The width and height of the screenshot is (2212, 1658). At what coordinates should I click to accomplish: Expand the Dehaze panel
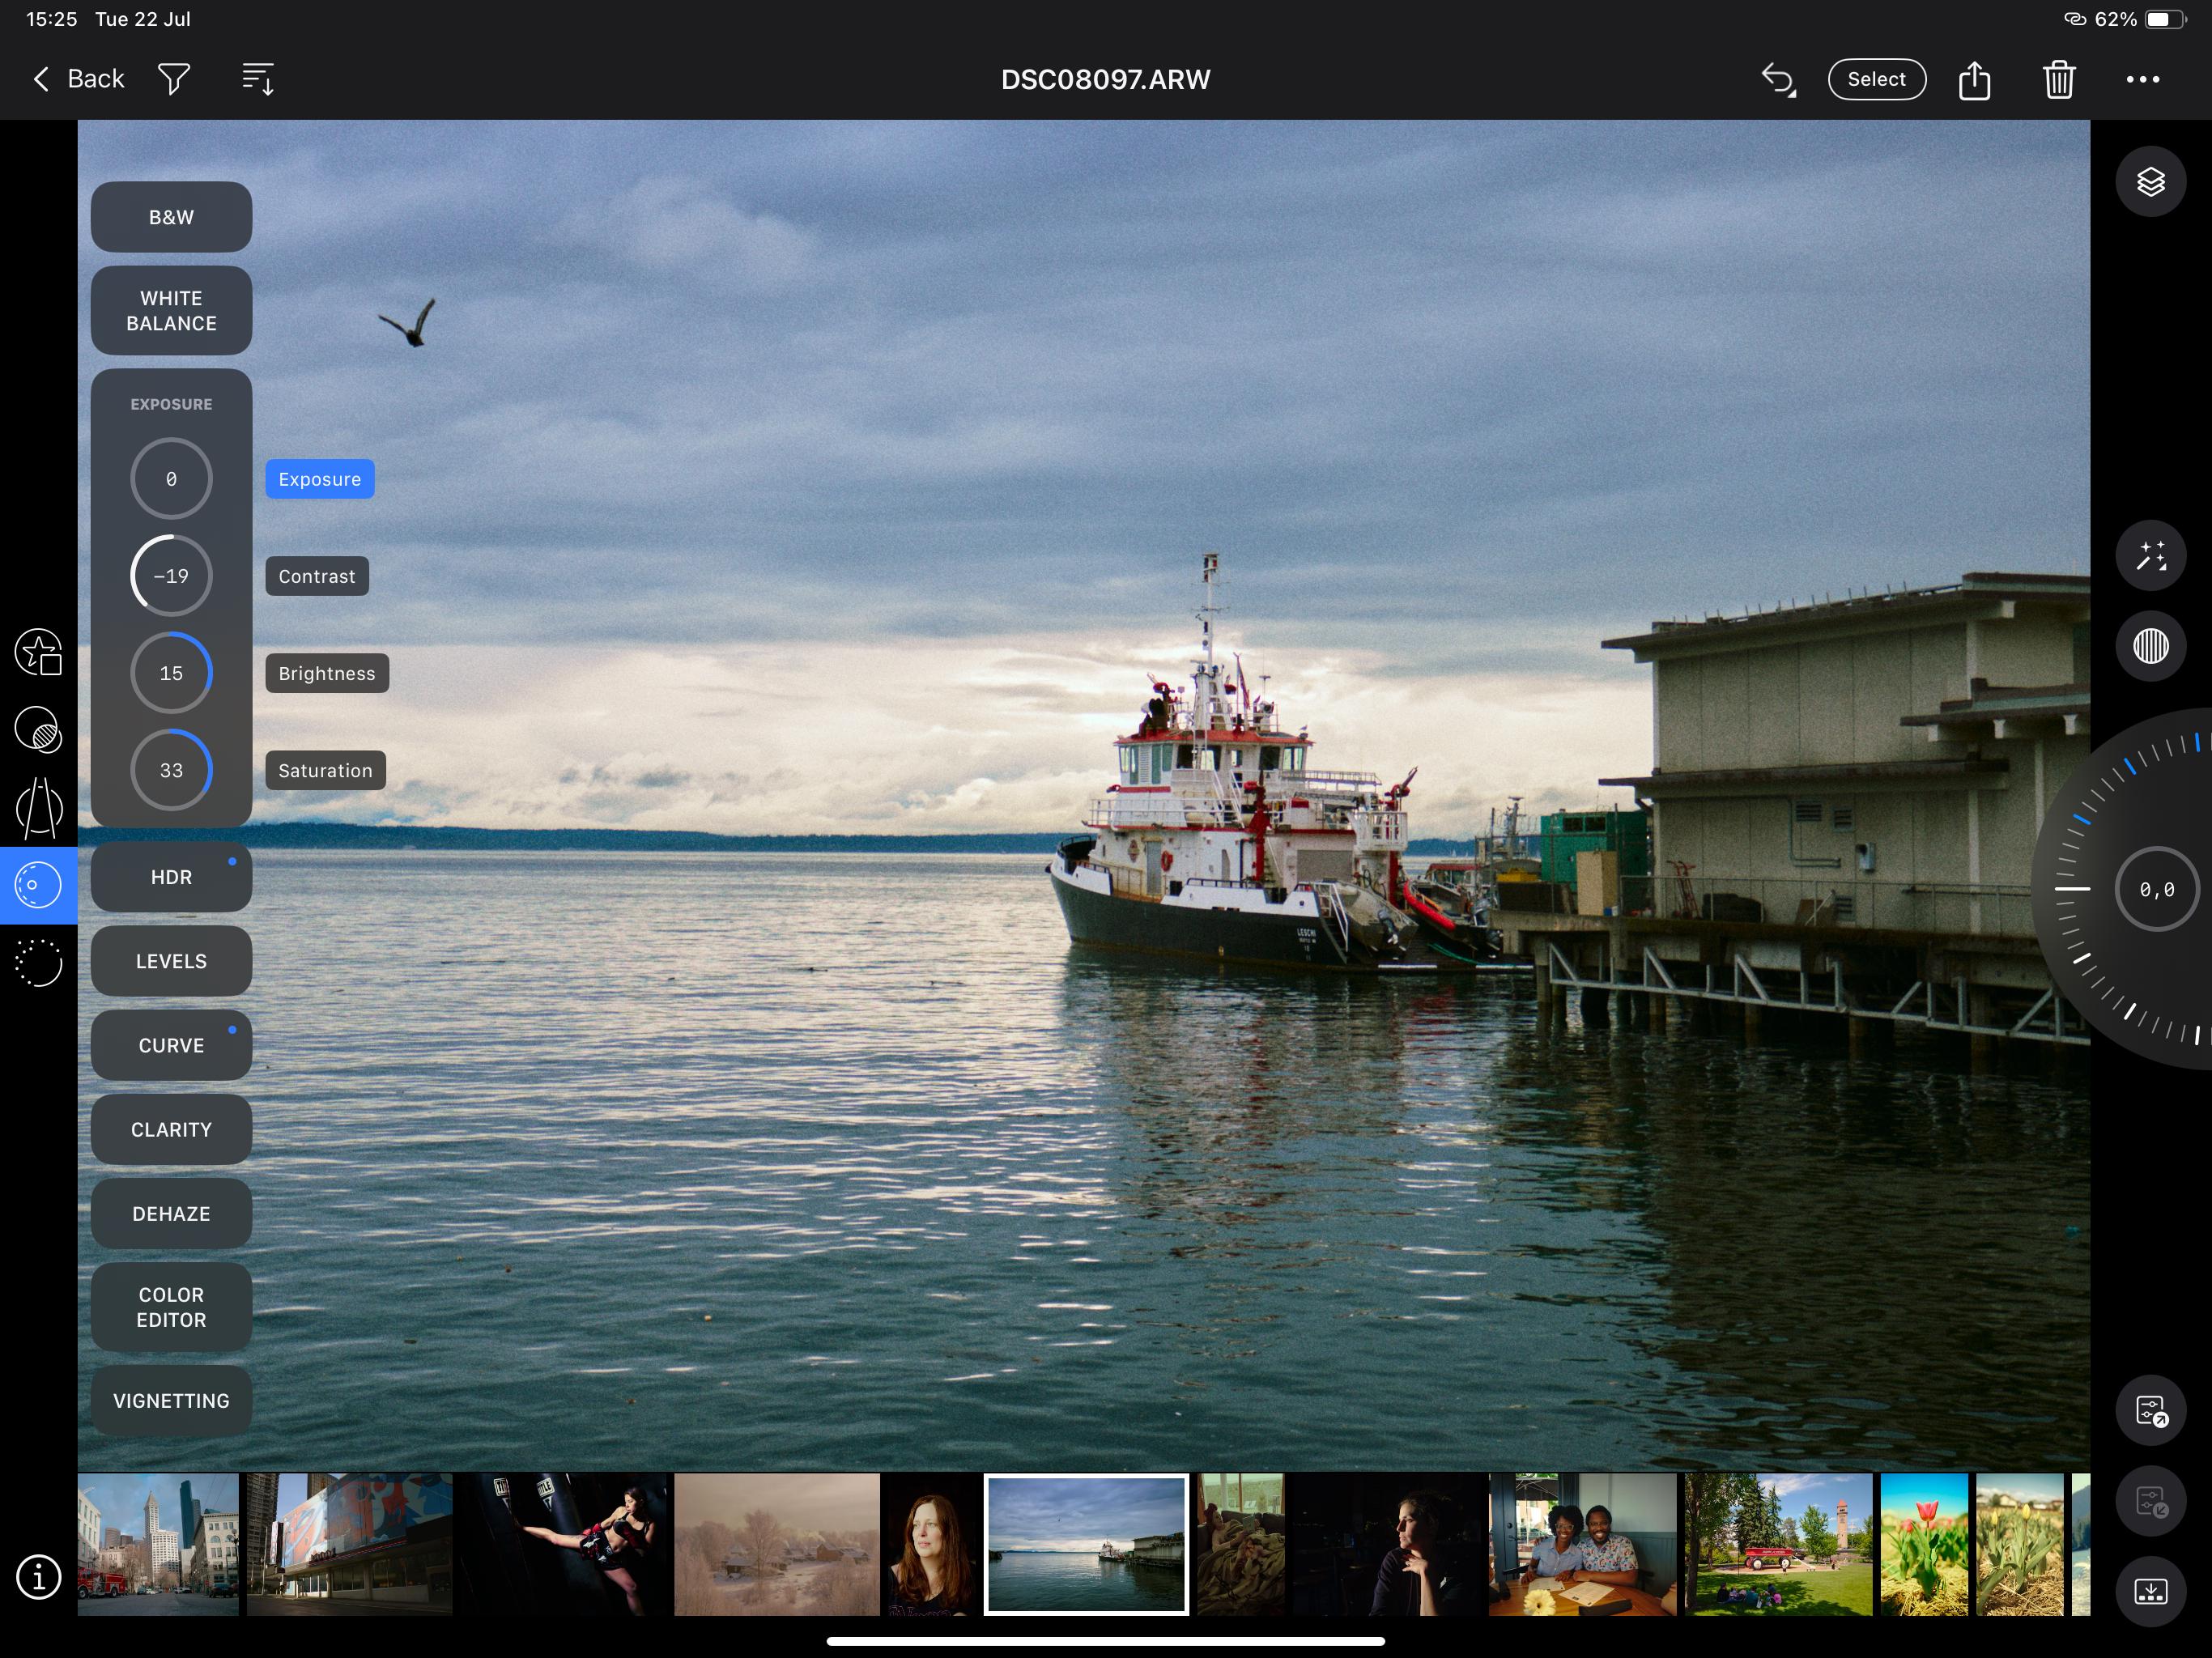171,1213
